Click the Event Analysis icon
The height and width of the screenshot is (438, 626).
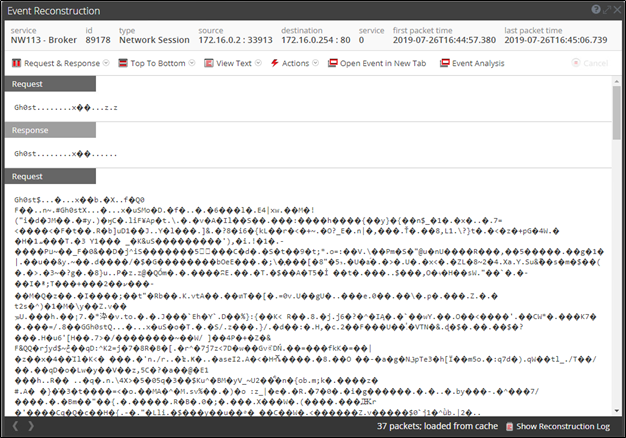(x=444, y=63)
